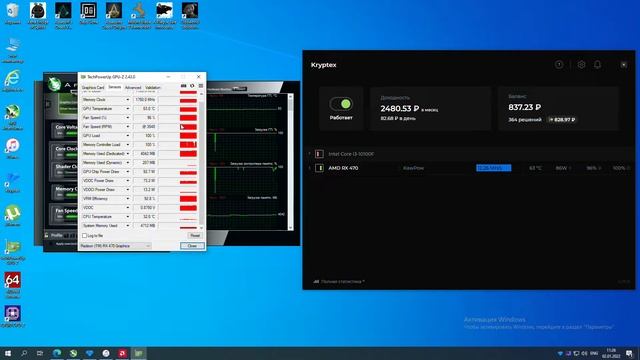
Task: Open iTunes desktop icon
Action: click(x=13, y=148)
